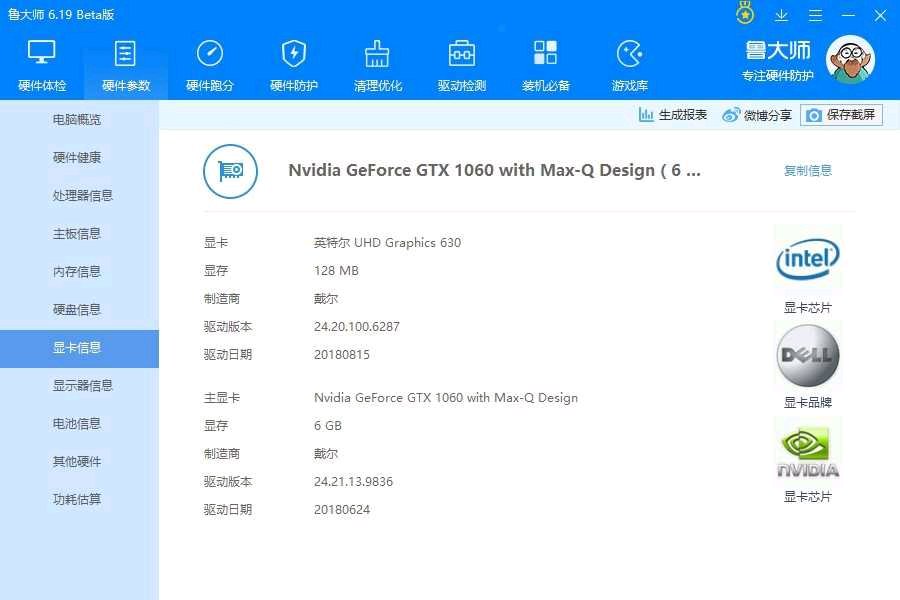This screenshot has height=600, width=900.
Task: Close the 鲁大师 window
Action: click(880, 16)
